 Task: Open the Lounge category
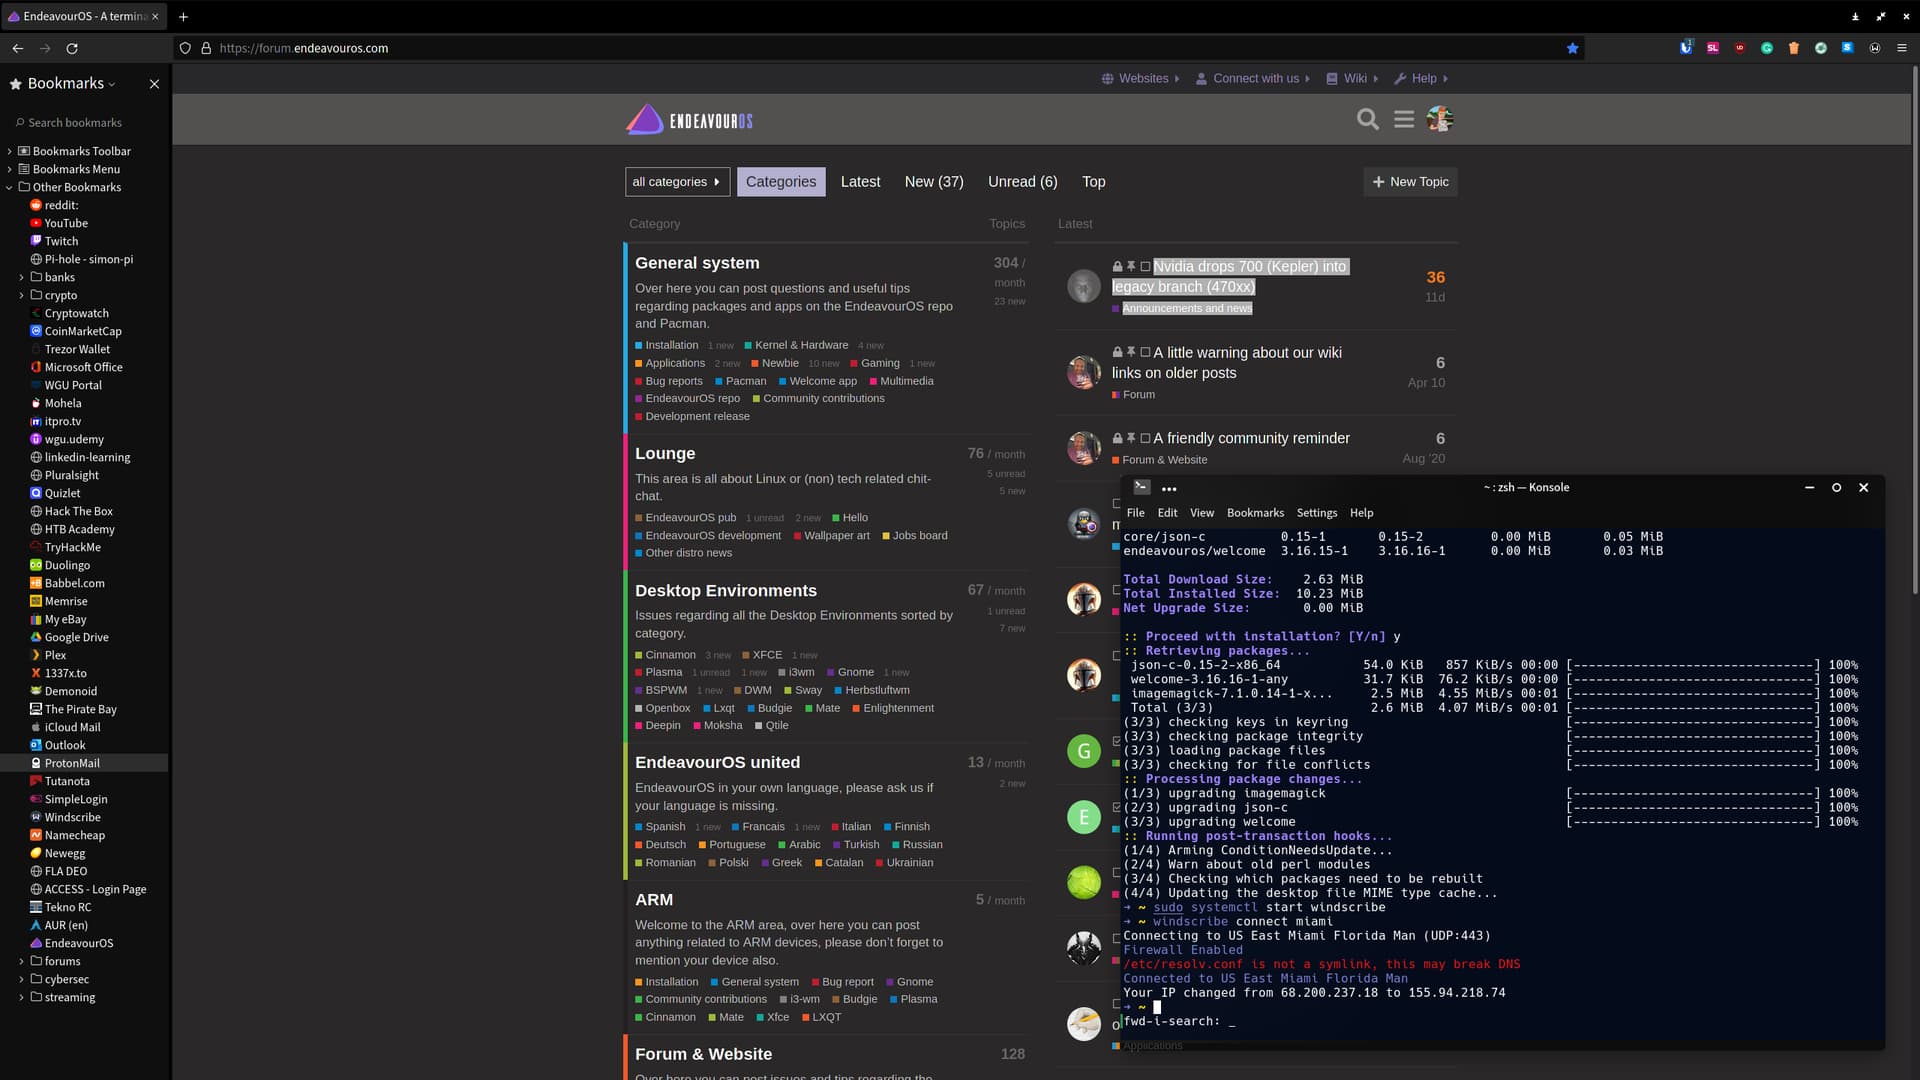coord(665,453)
